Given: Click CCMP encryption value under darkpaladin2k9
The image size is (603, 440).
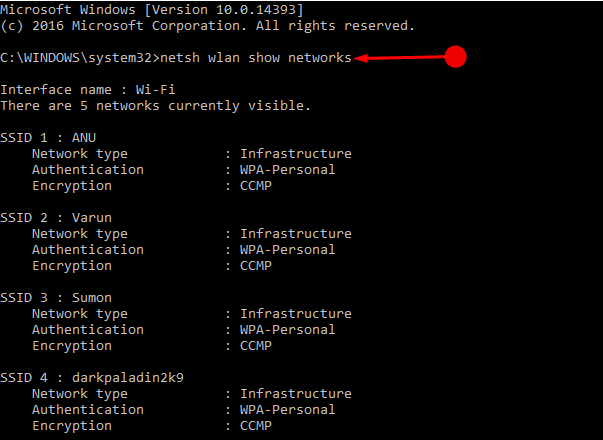Looking at the screenshot, I should point(255,425).
